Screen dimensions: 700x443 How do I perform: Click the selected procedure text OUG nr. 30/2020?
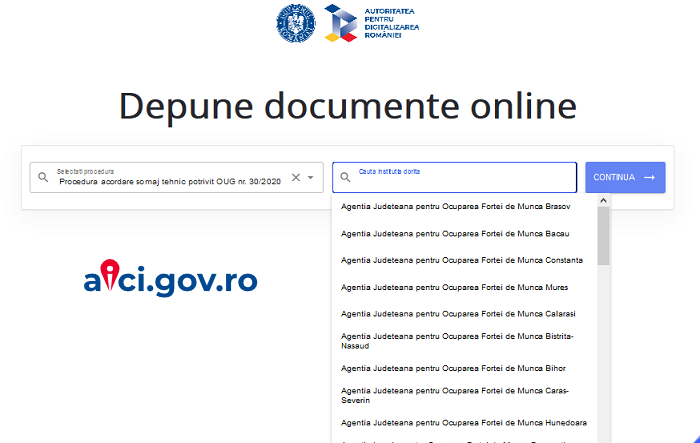pyautogui.click(x=170, y=182)
